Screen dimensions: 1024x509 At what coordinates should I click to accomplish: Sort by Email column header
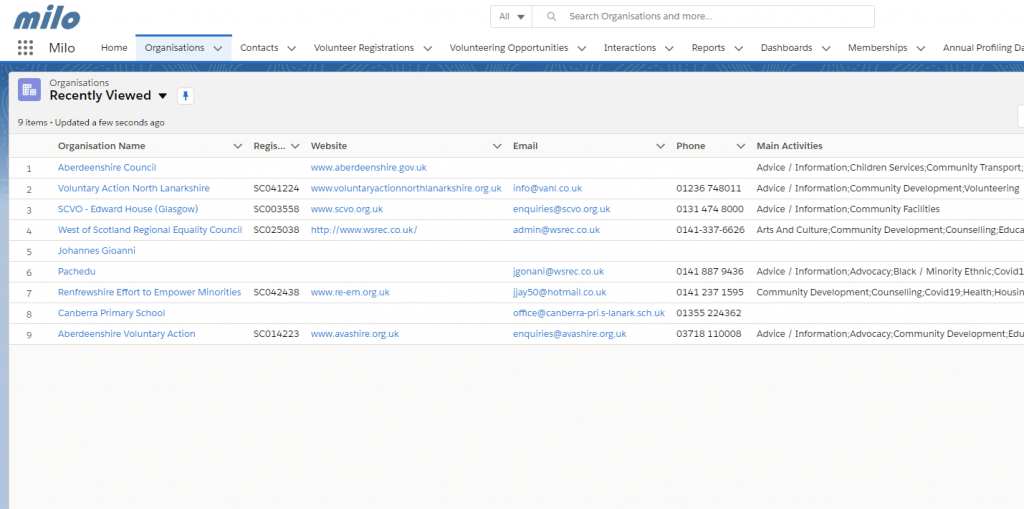point(526,146)
